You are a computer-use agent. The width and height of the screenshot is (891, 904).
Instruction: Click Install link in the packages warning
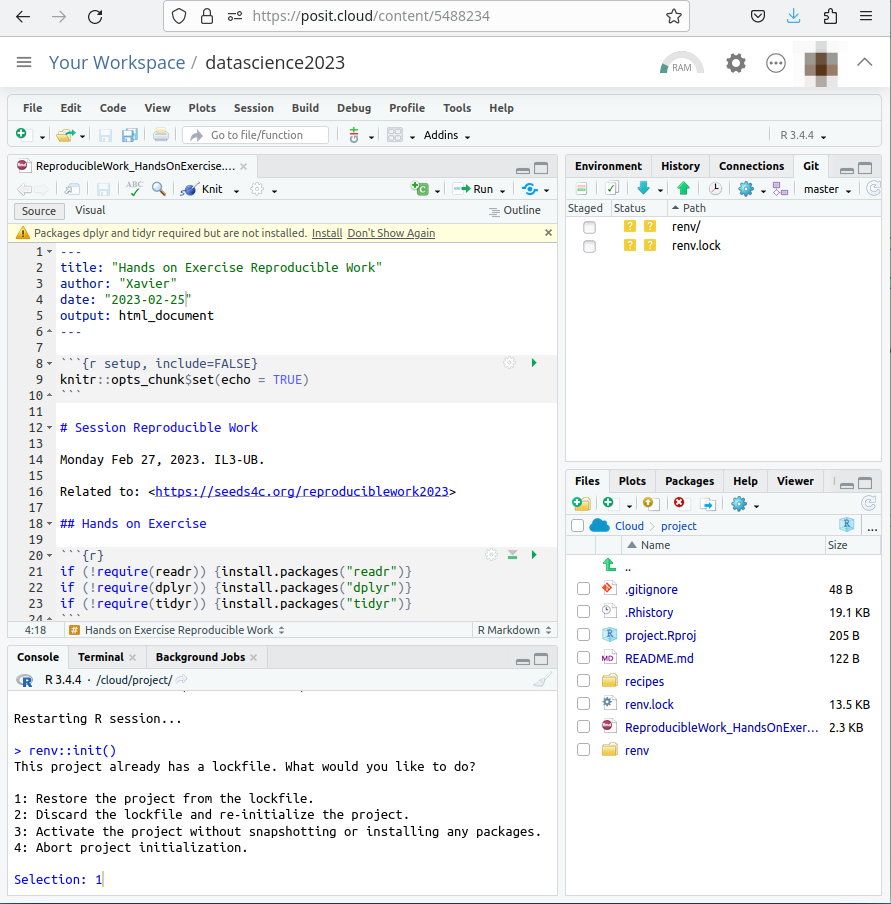[x=327, y=233]
